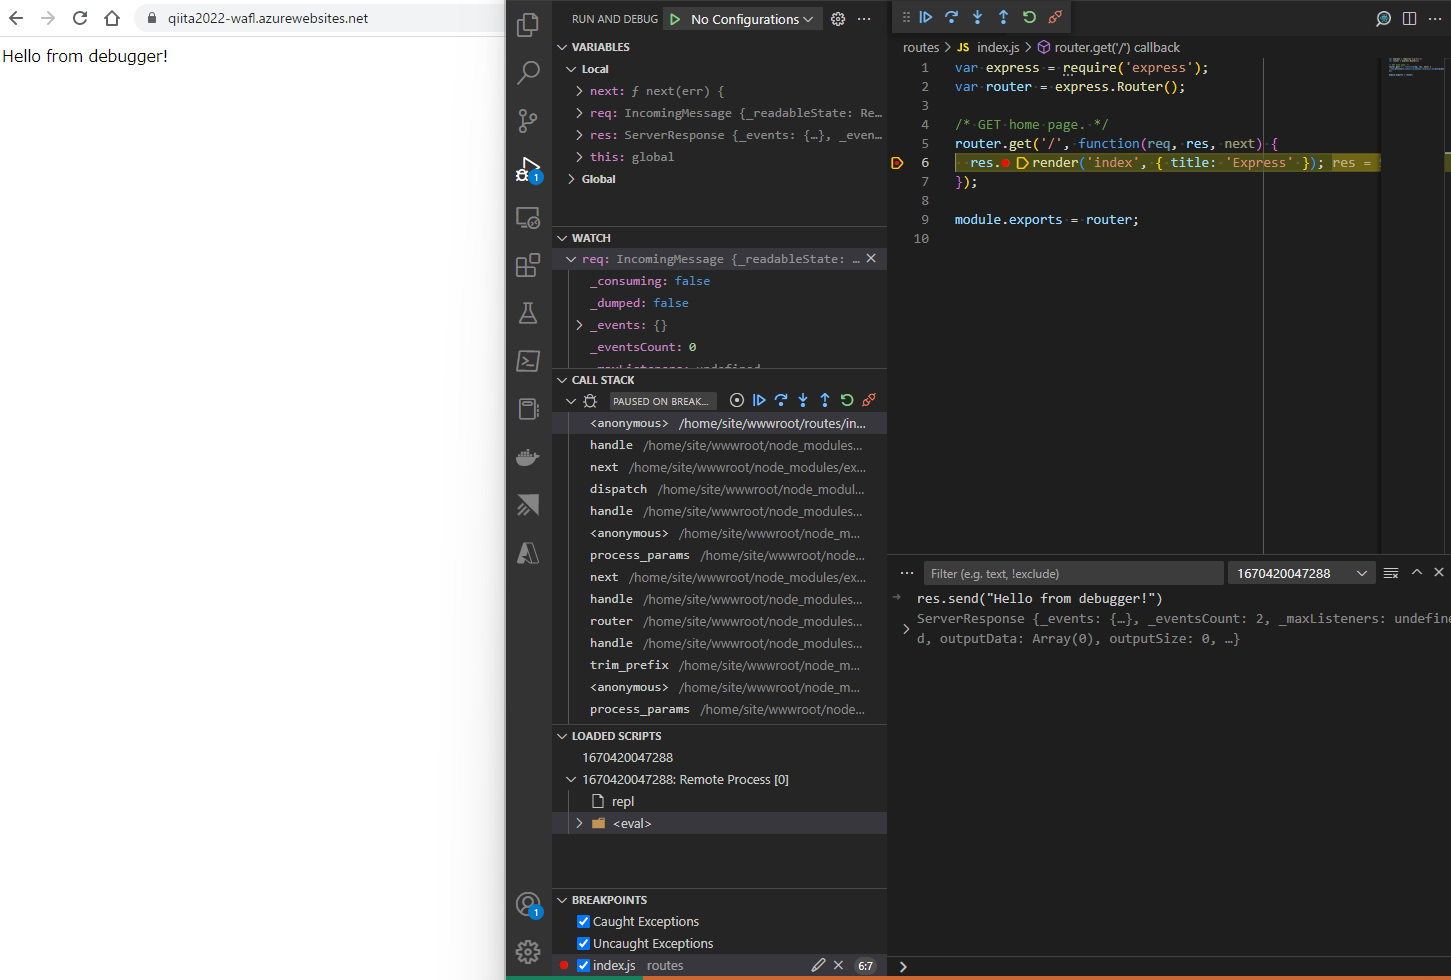Viewport: 1451px width, 980px height.
Task: Click Disconnect icon in Call Stack session row
Action: [869, 400]
